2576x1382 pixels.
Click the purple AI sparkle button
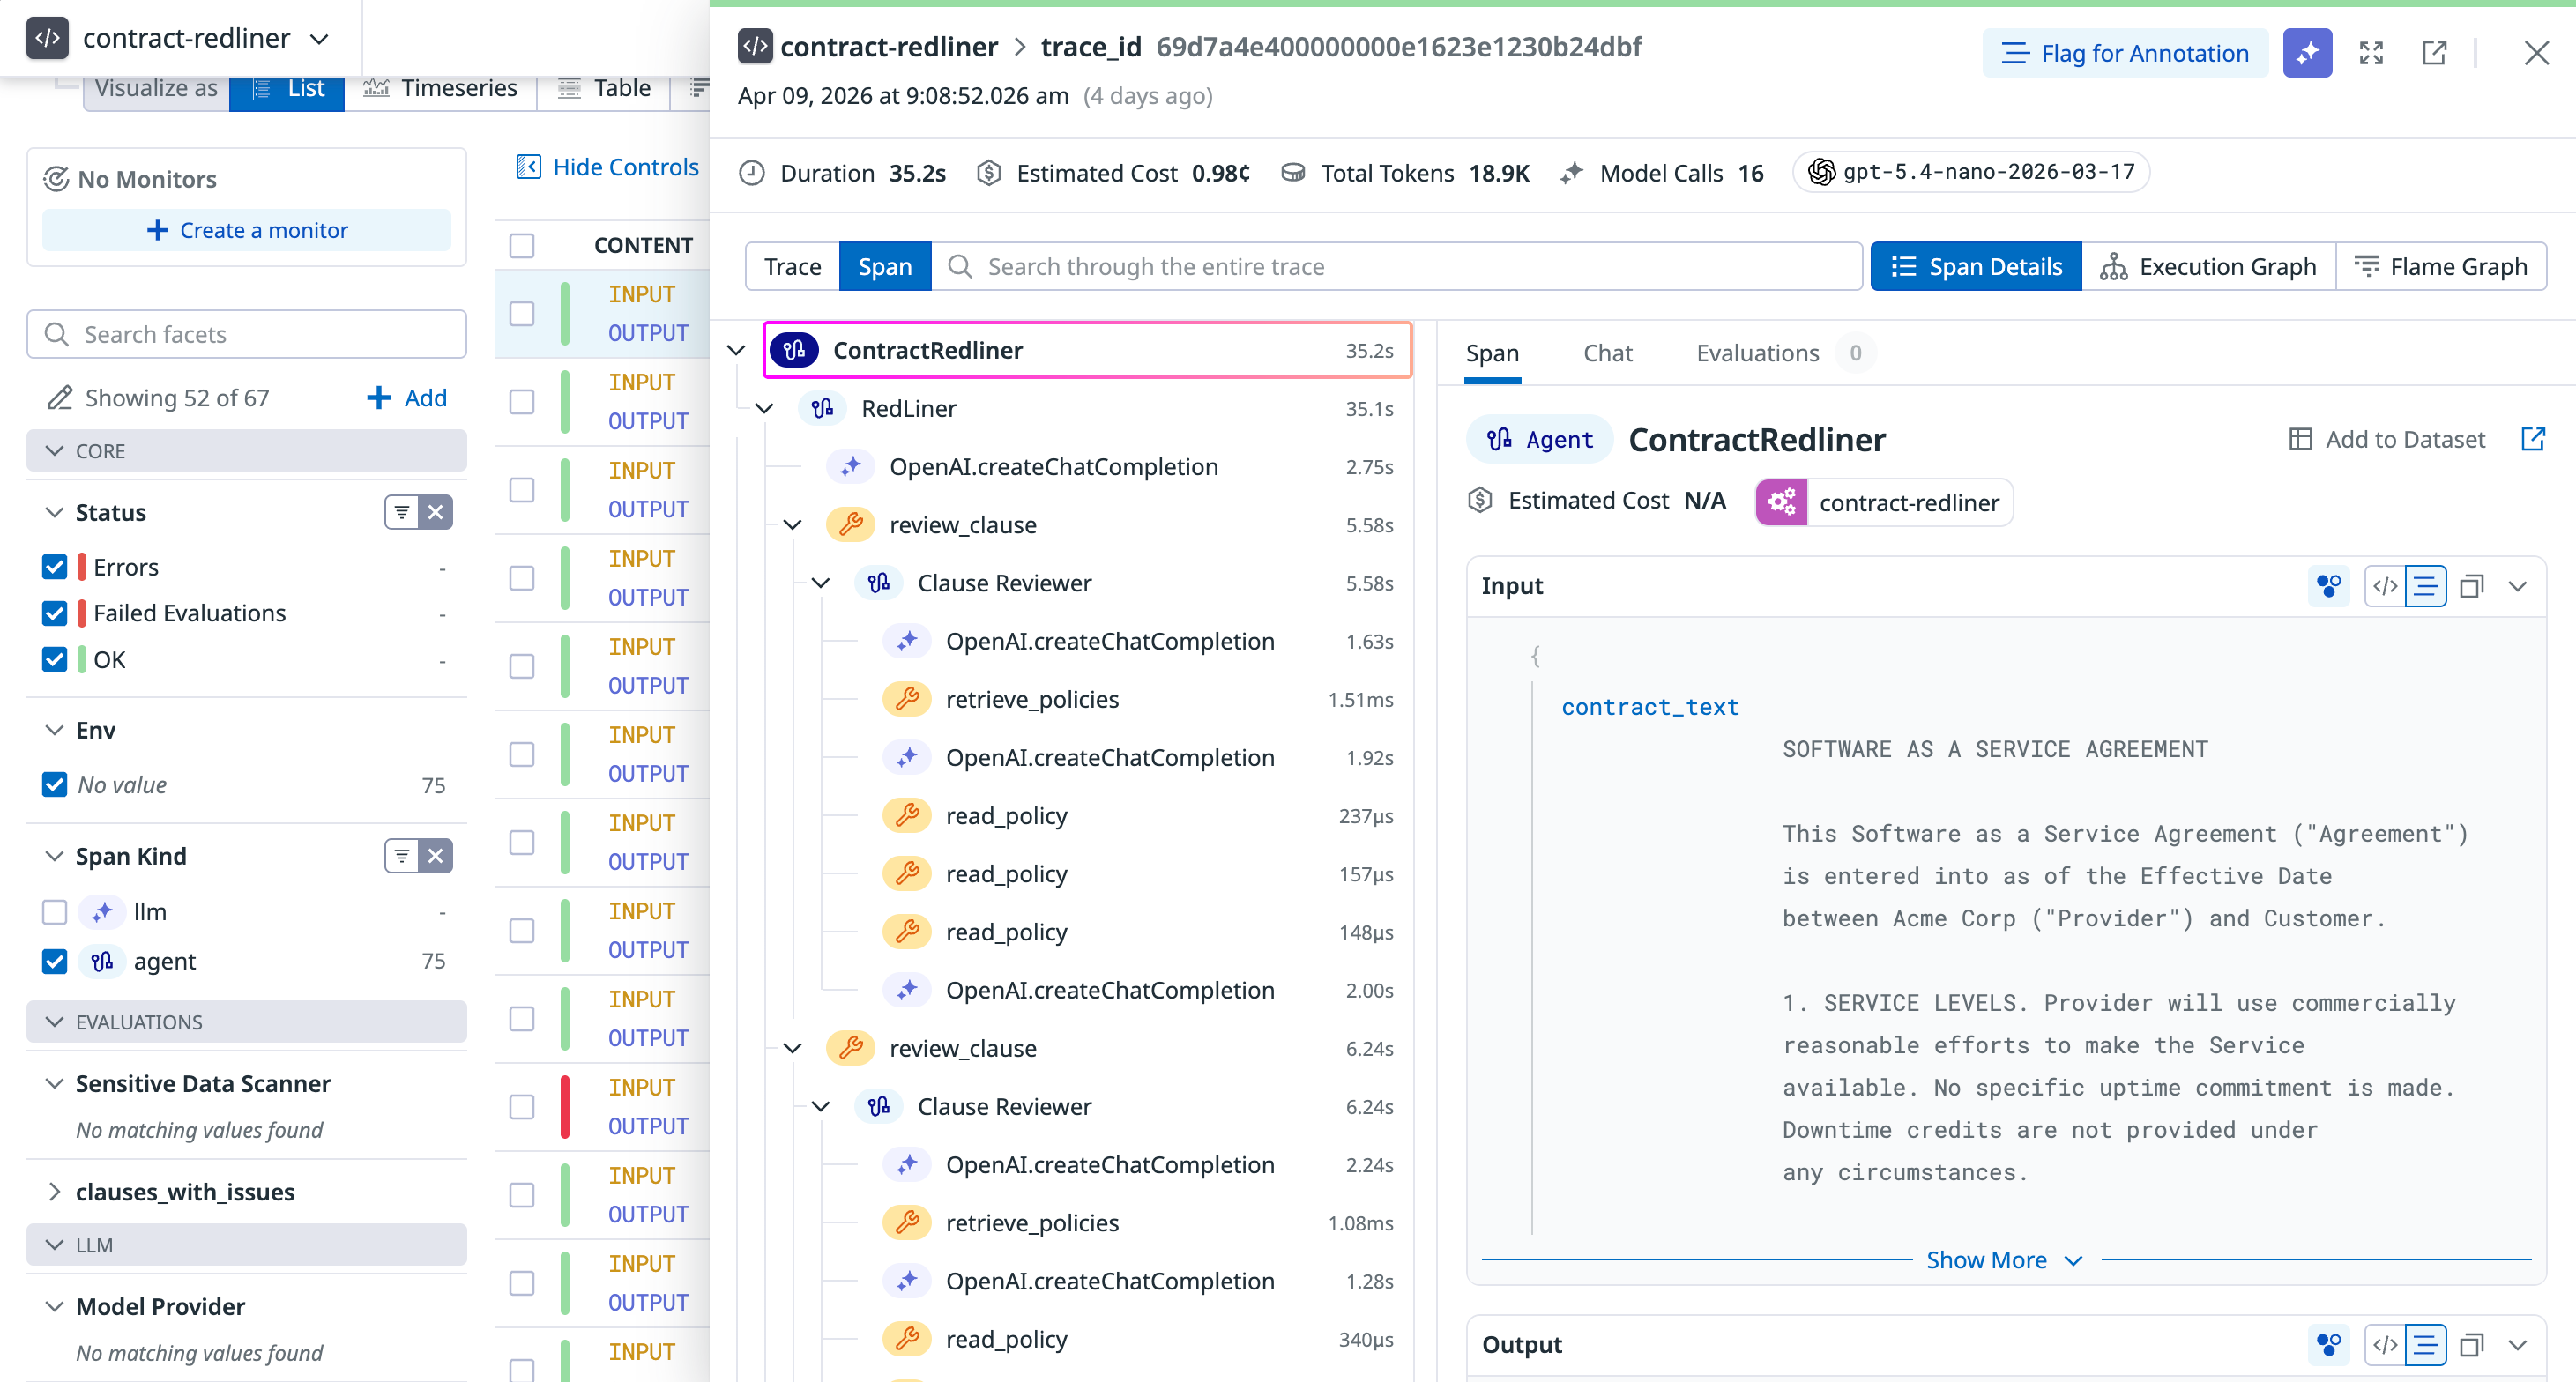2307,53
